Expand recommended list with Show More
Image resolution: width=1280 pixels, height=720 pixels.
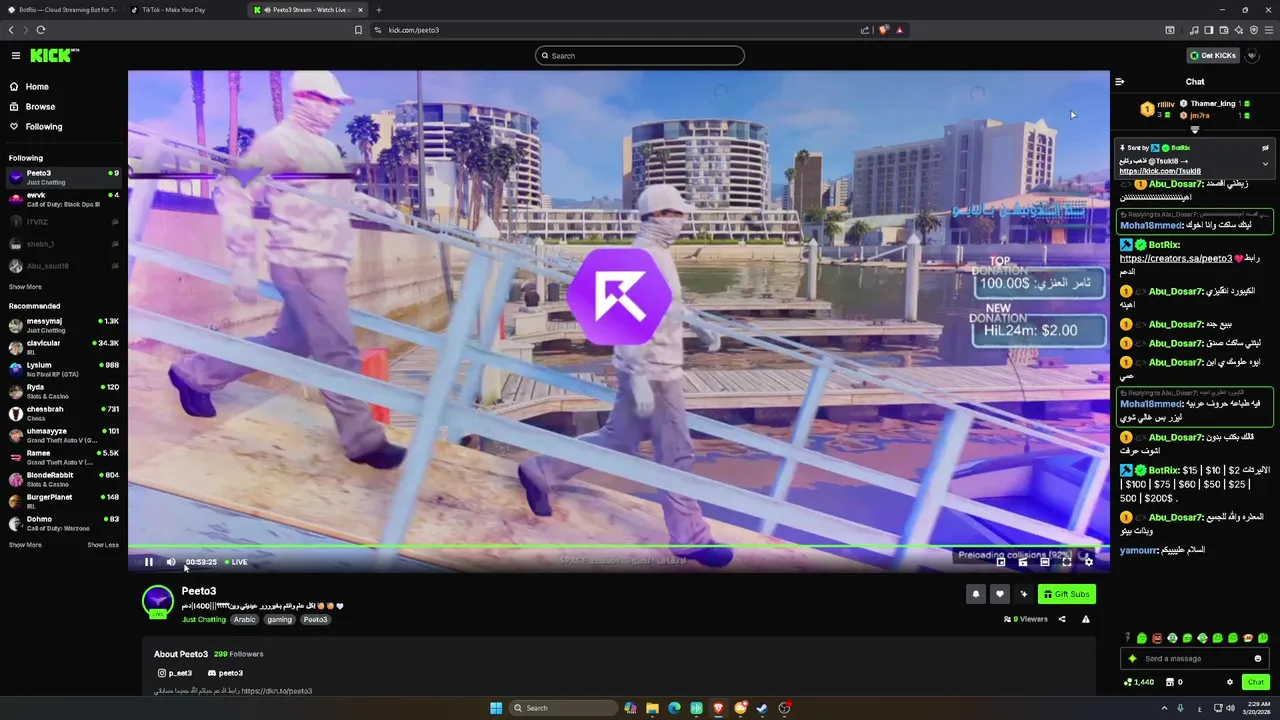point(25,545)
